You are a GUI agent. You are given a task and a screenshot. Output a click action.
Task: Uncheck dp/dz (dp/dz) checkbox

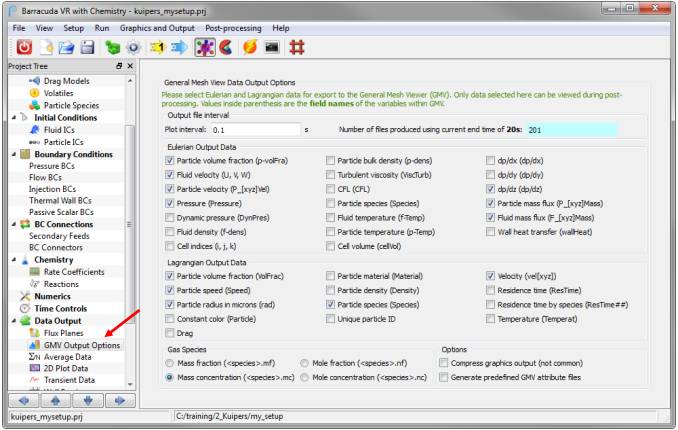pyautogui.click(x=490, y=189)
